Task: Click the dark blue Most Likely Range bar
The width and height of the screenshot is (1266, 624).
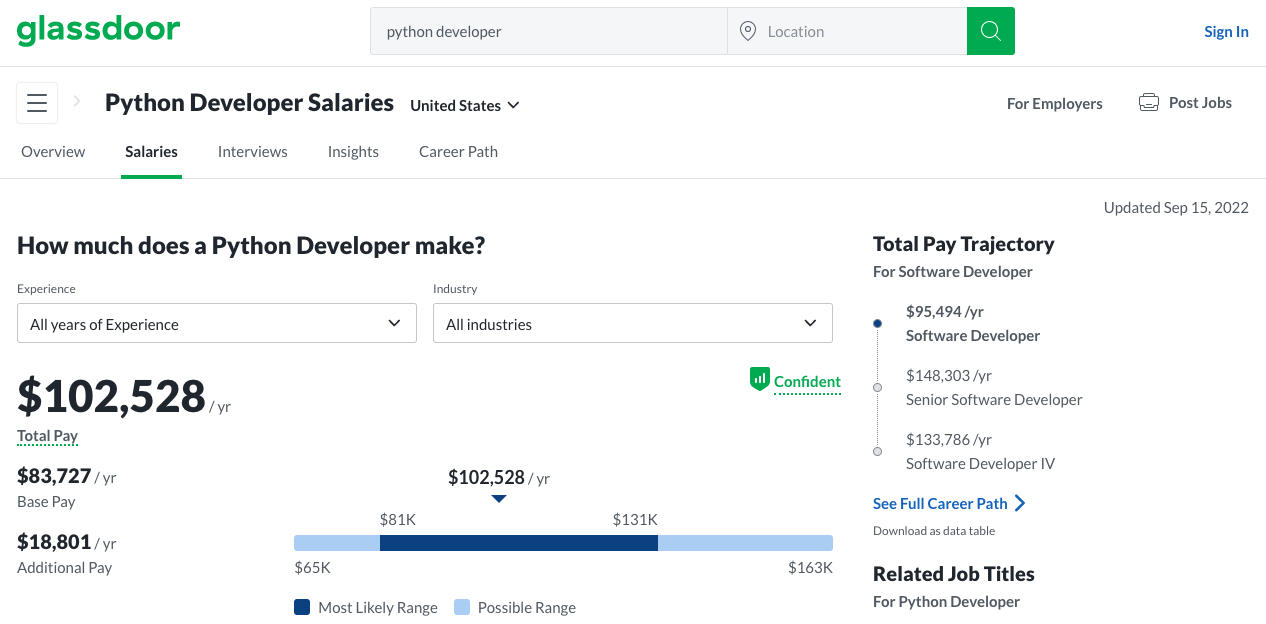Action: coord(519,543)
